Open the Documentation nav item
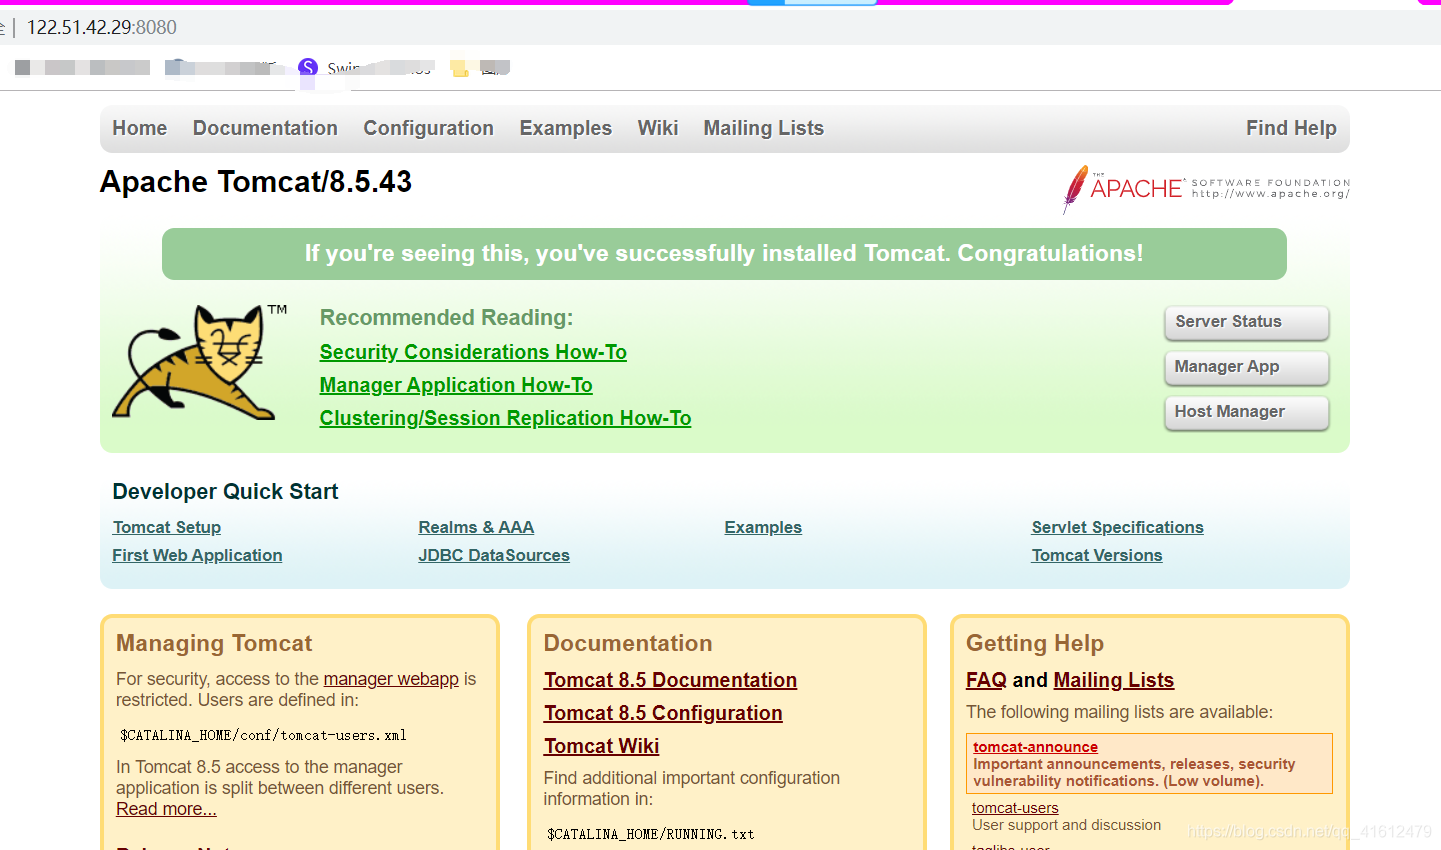 click(x=265, y=128)
